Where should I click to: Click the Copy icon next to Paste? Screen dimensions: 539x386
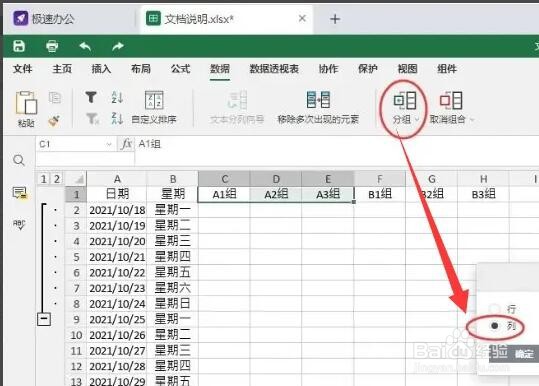point(55,98)
